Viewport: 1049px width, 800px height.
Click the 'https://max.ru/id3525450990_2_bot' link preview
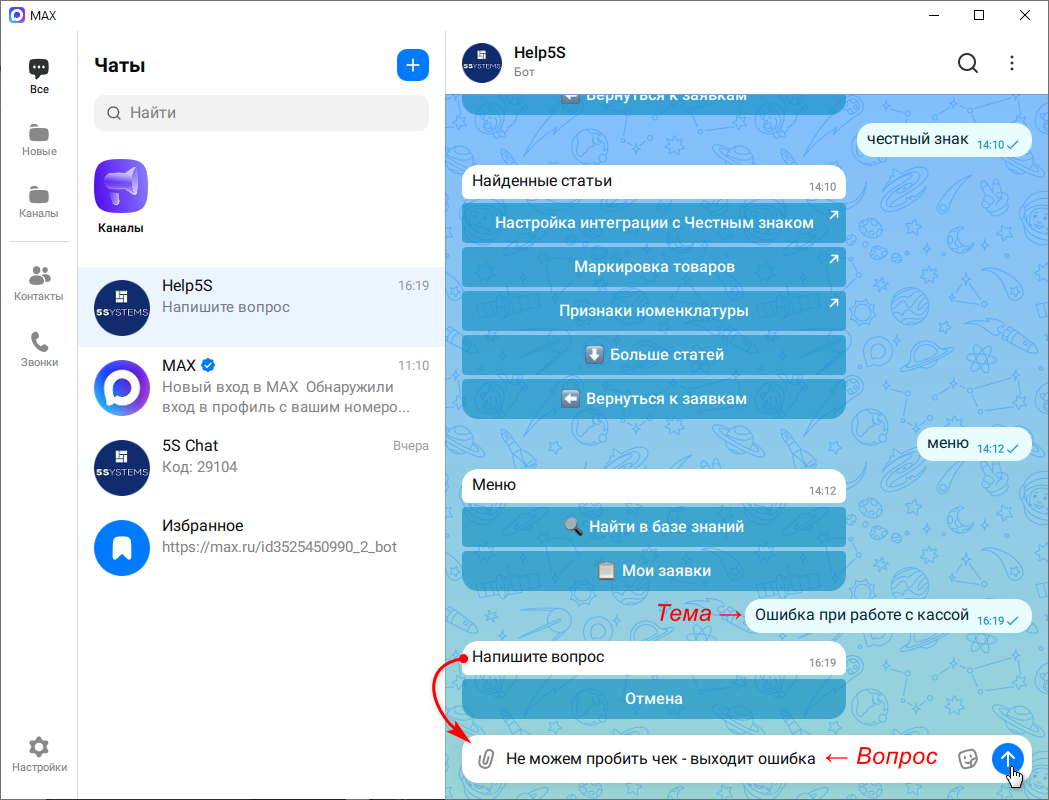[x=279, y=547]
